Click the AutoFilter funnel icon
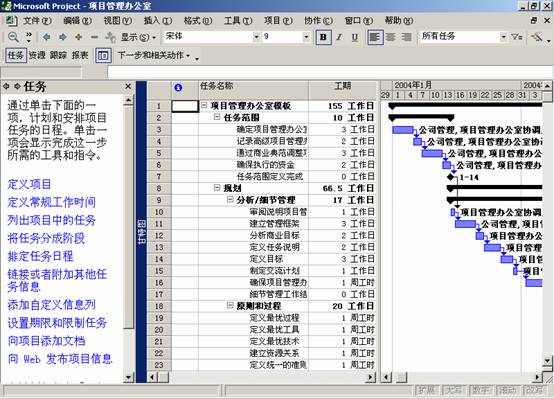The height and width of the screenshot is (399, 554). [517, 37]
